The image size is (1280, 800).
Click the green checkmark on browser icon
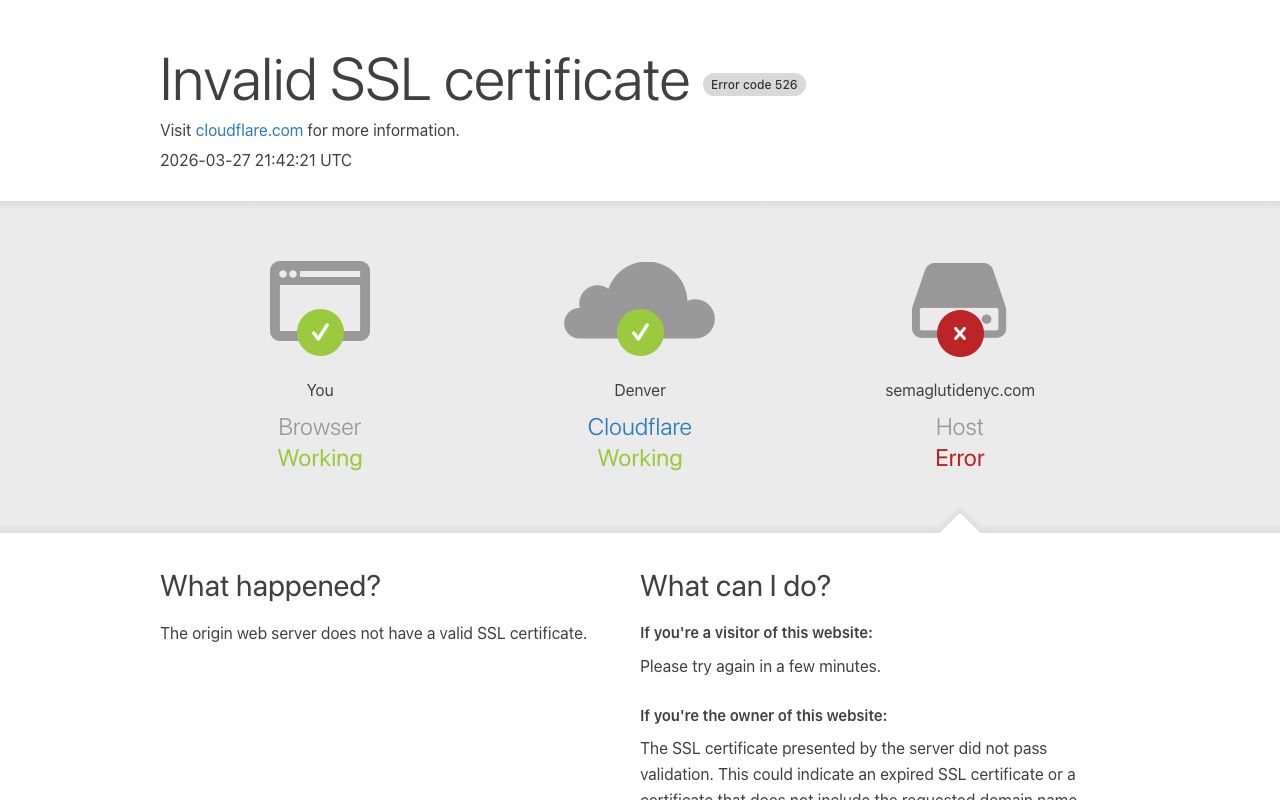point(320,332)
